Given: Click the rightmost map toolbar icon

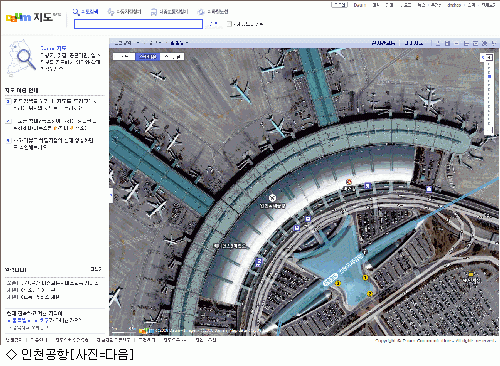Looking at the screenshot, I should pos(494,43).
